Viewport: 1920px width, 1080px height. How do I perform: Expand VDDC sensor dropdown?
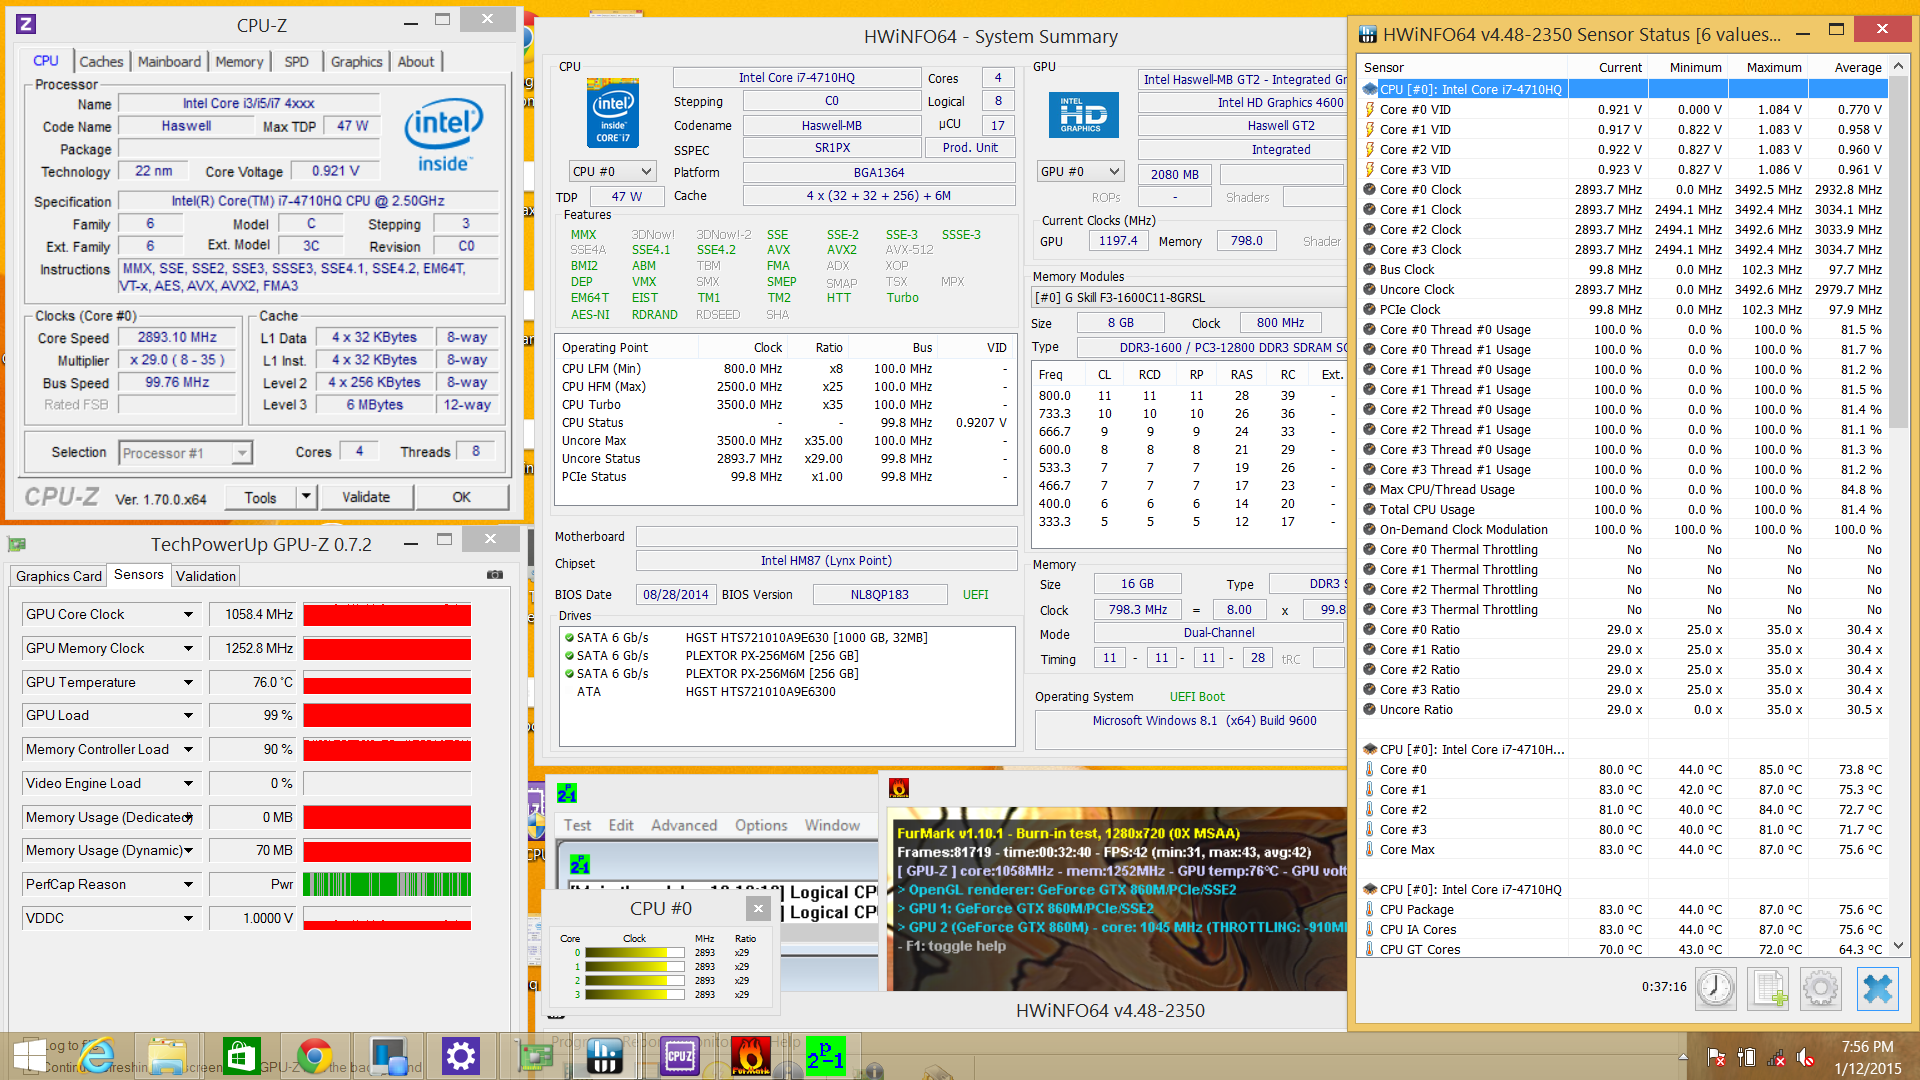click(188, 918)
